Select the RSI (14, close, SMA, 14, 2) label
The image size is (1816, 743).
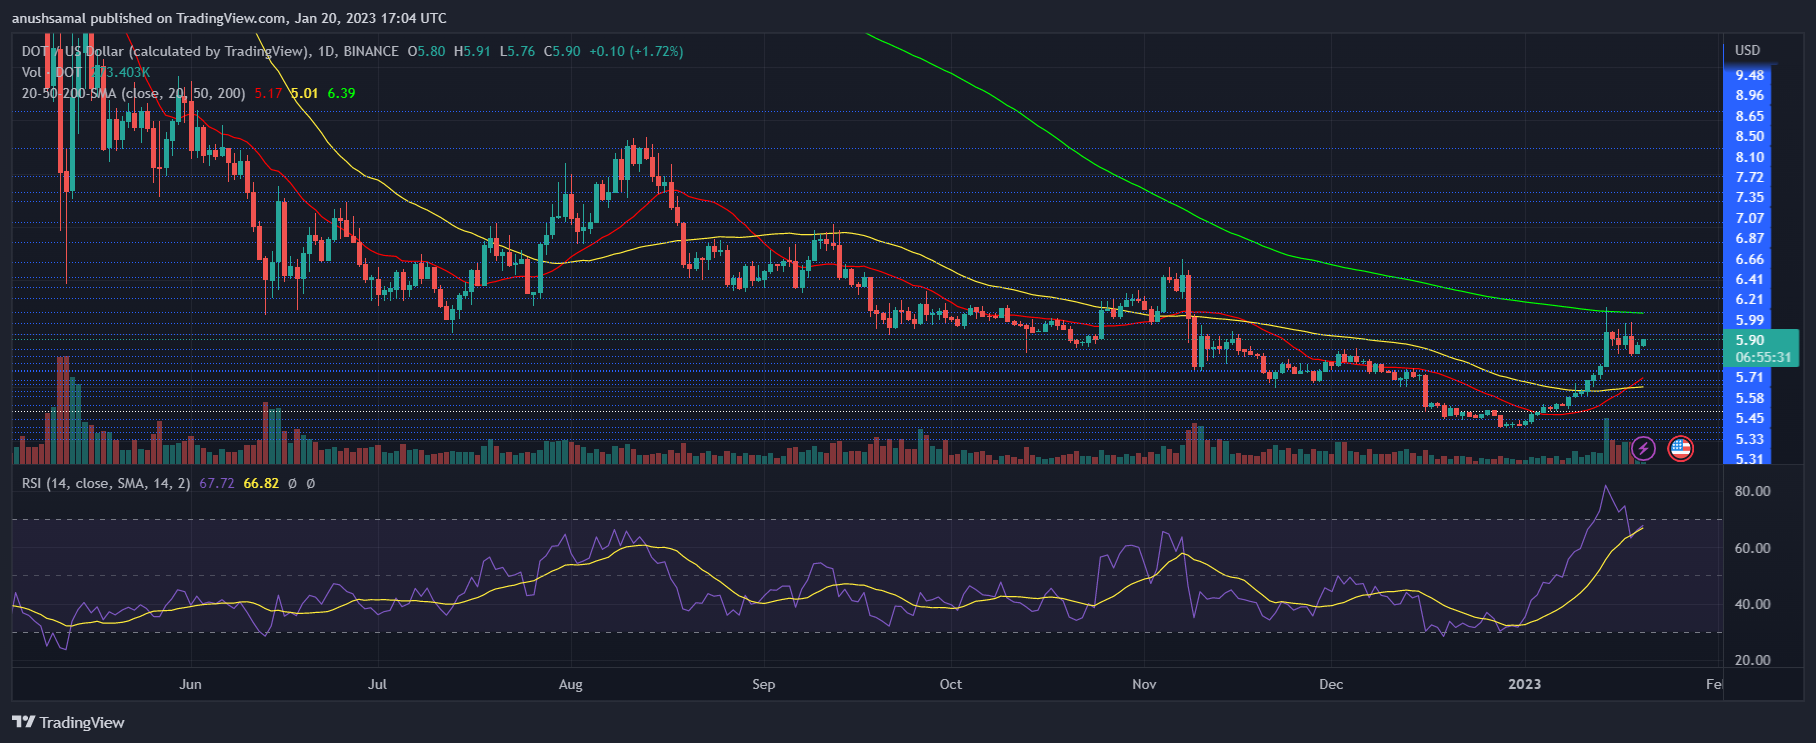point(106,483)
